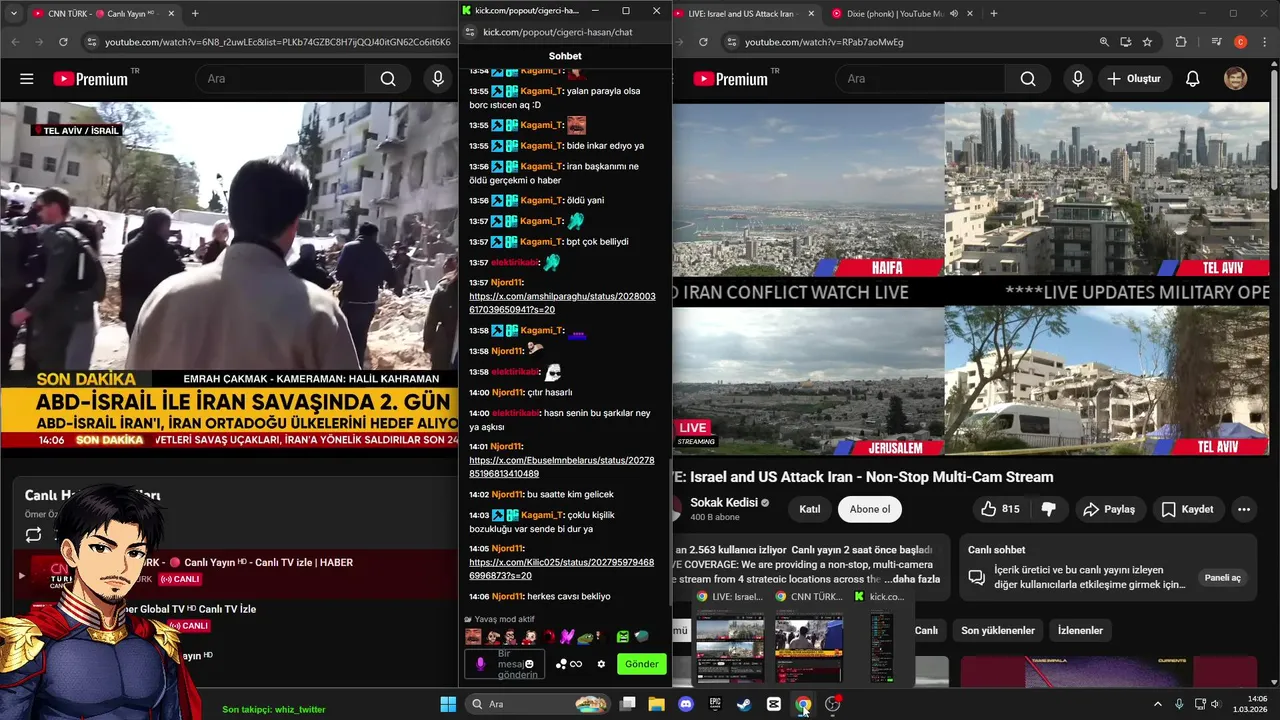Open YouTube guide menu in left window
Image resolution: width=1280 pixels, height=720 pixels.
point(27,79)
